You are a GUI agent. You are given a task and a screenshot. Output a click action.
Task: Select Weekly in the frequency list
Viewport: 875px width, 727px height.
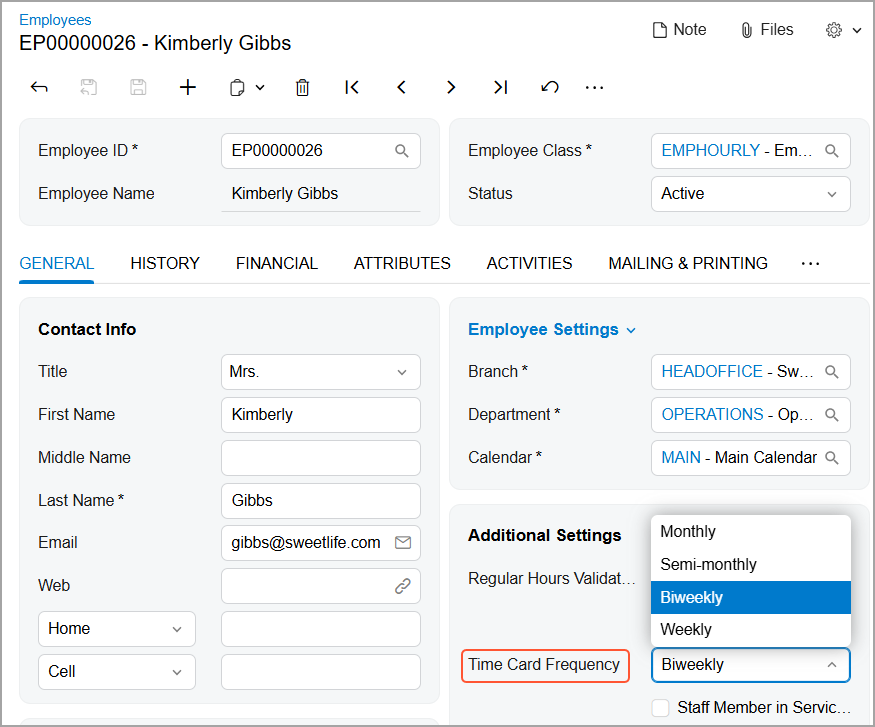[x=751, y=630]
